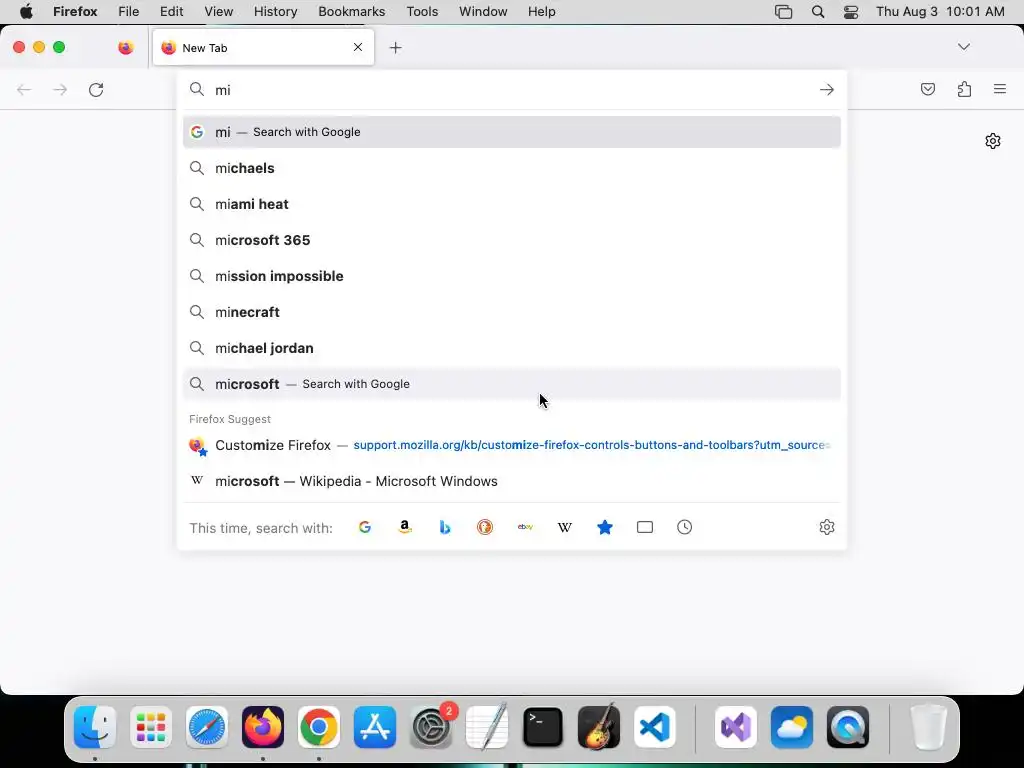The image size is (1024, 768).
Task: Search this time with Wikipedia icon
Action: [565, 527]
